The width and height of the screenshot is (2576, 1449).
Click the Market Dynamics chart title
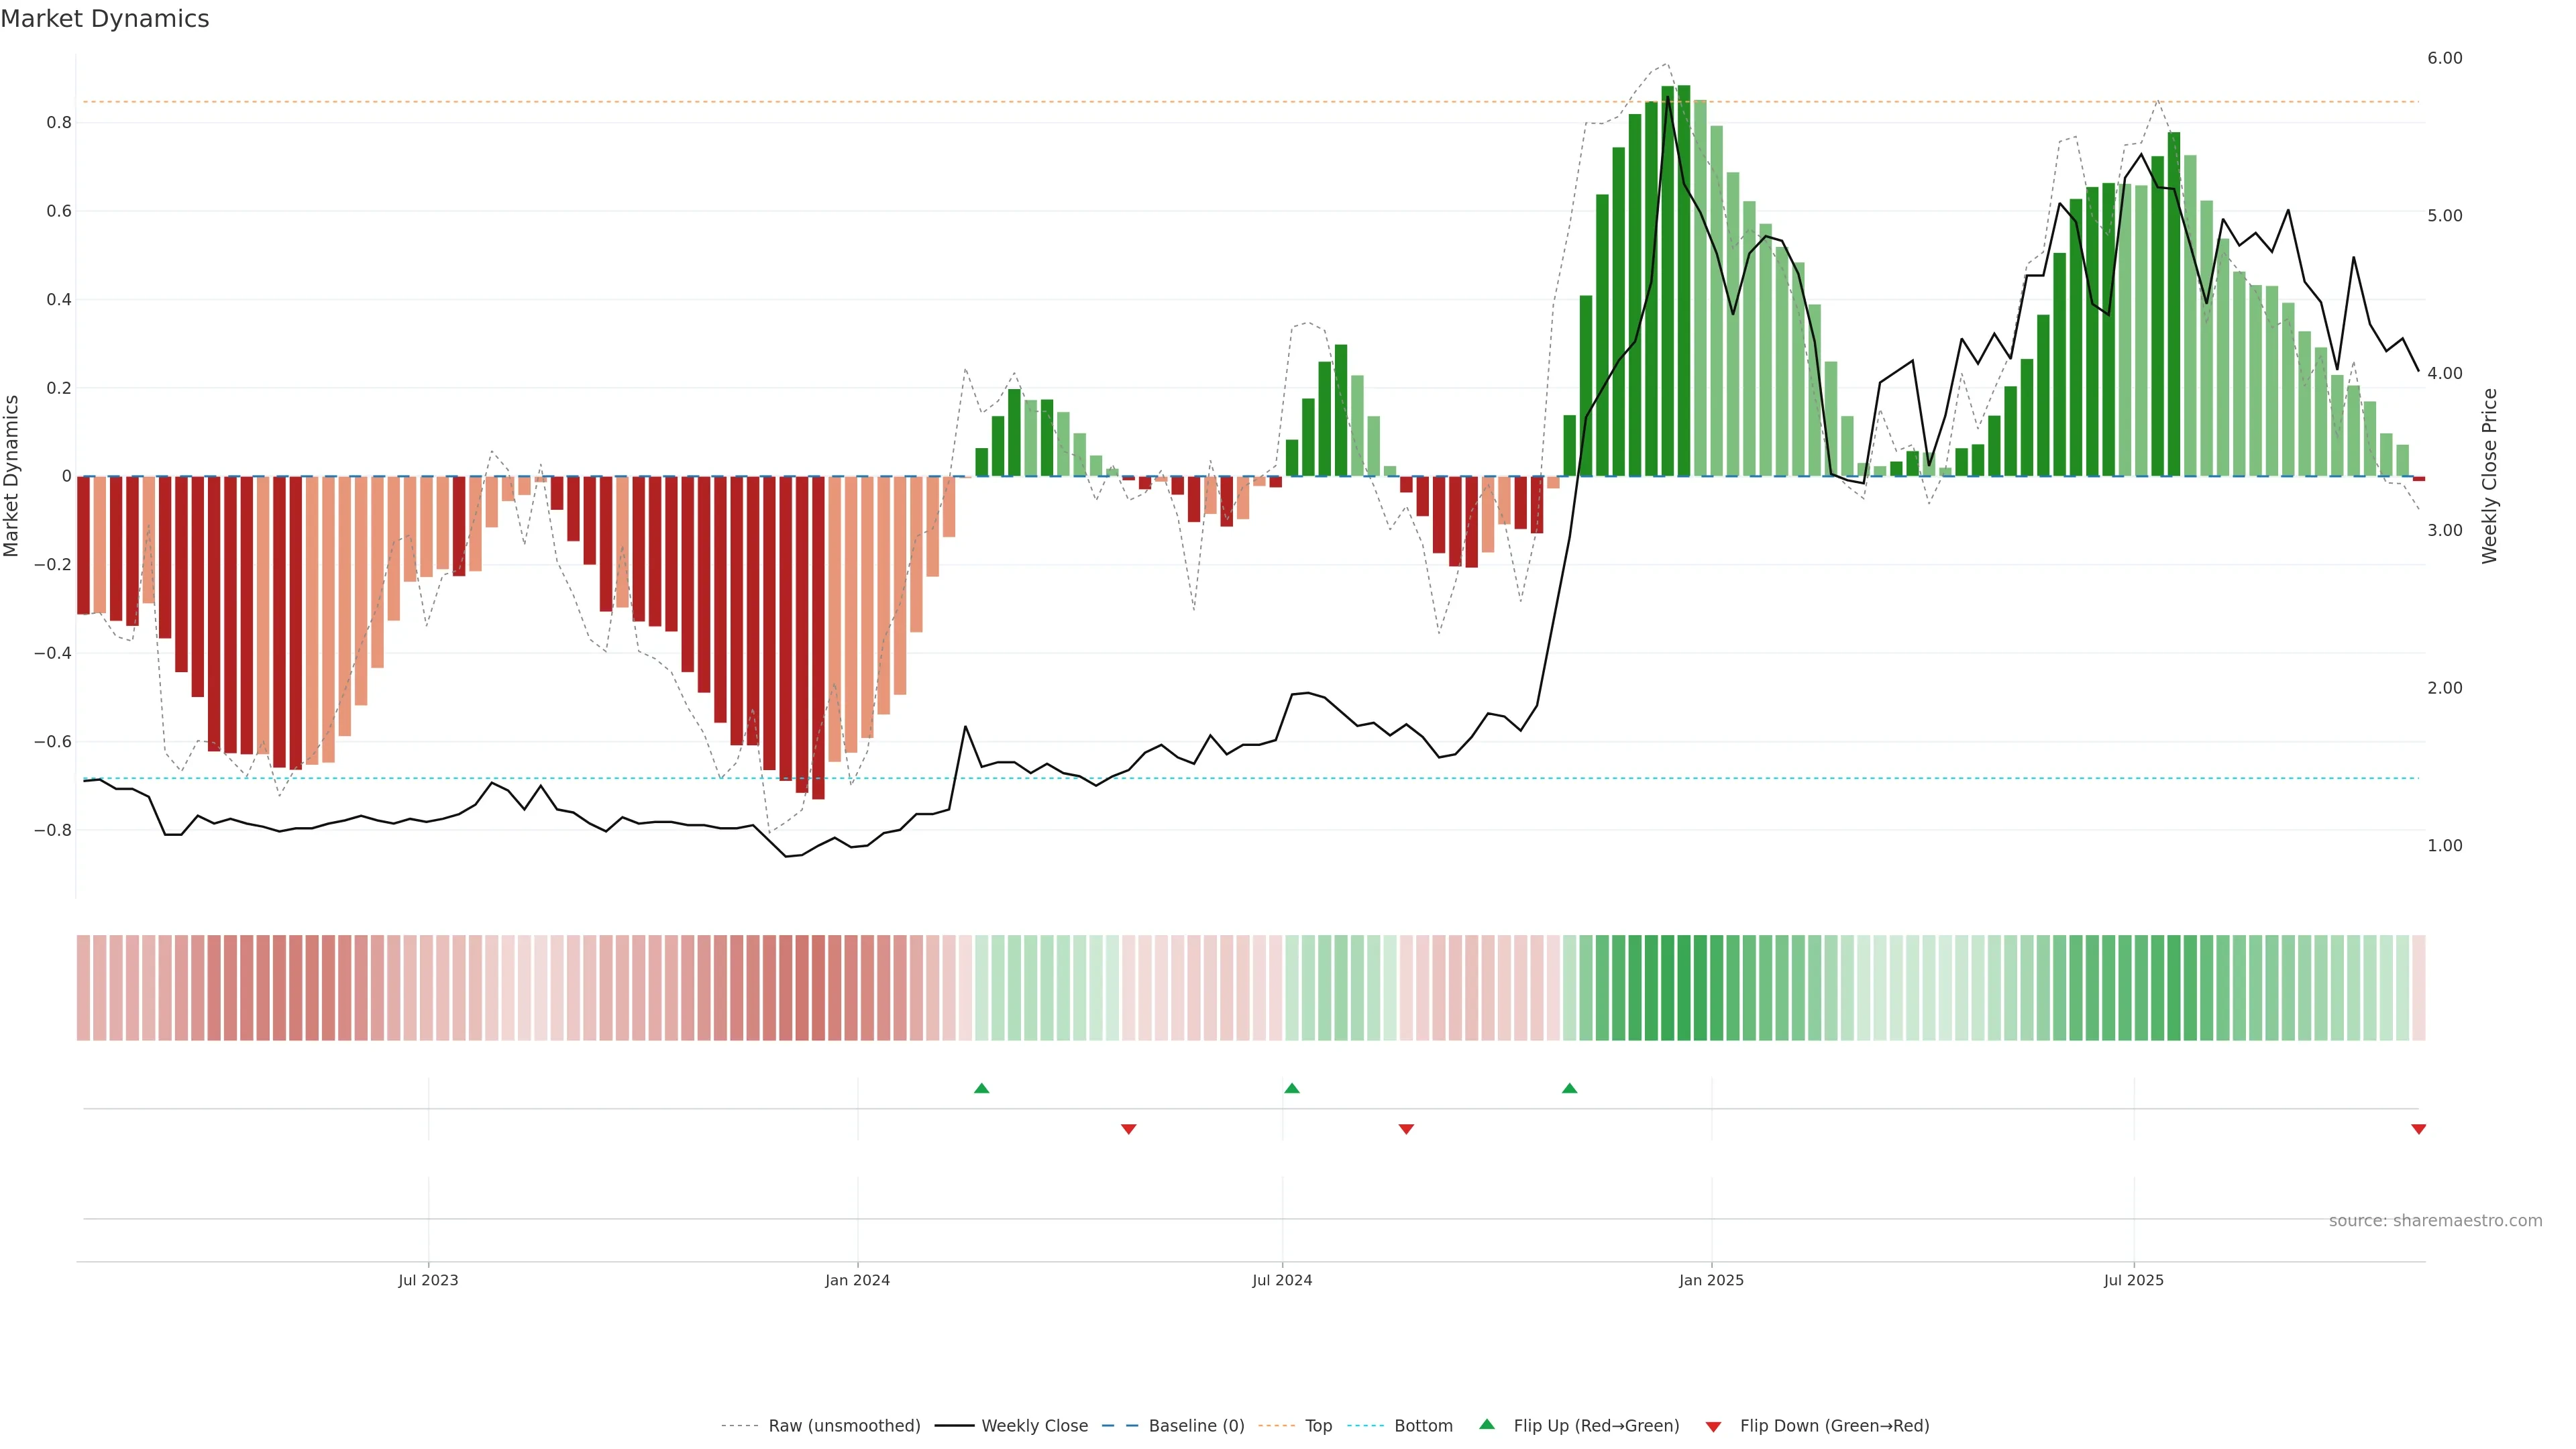coord(105,19)
